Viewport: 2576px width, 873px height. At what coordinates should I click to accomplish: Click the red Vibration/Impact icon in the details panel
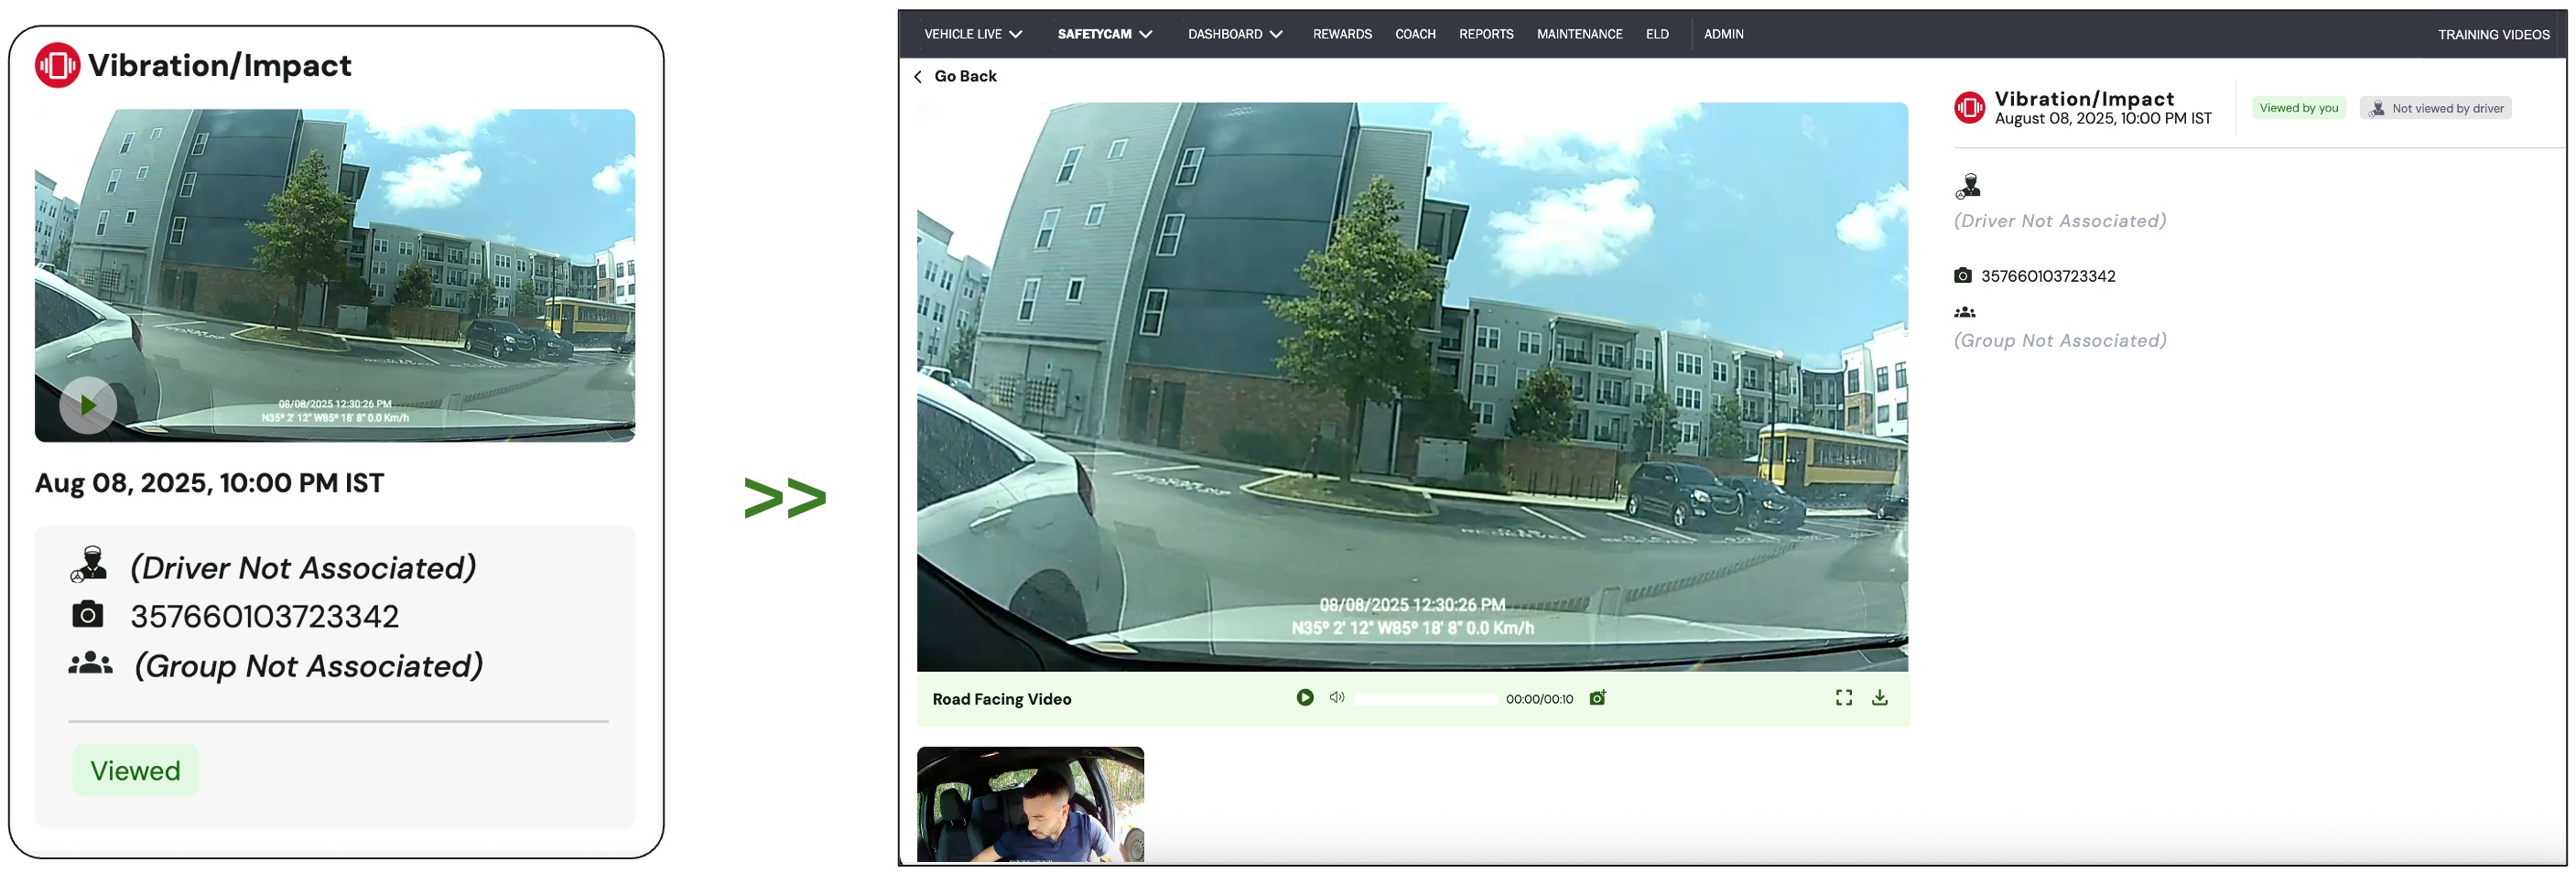[1969, 107]
